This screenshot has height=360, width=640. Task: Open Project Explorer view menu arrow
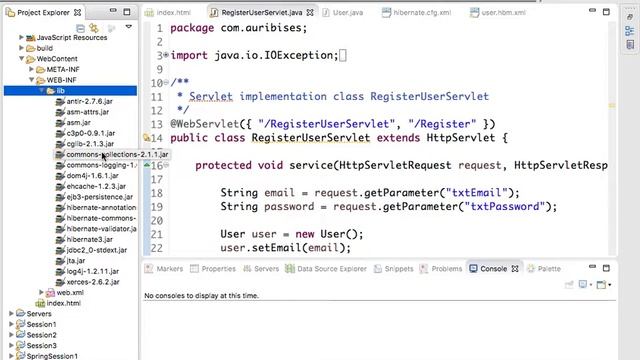pyautogui.click(x=129, y=27)
